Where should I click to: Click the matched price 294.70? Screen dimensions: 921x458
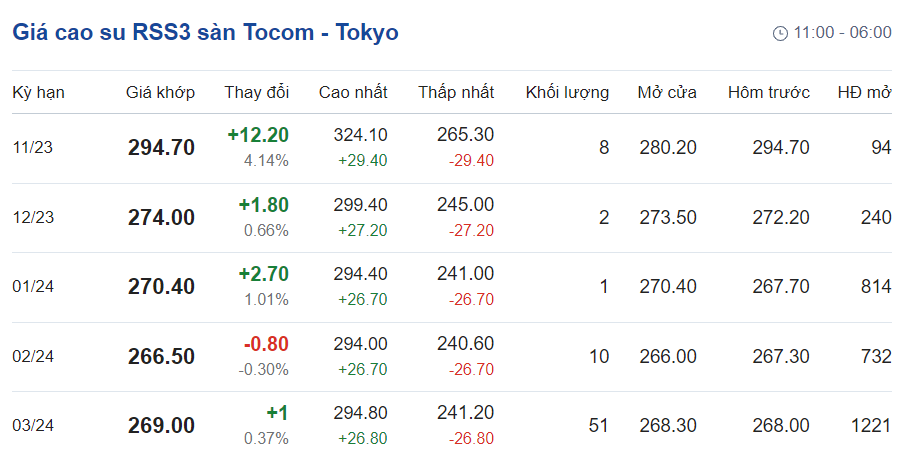point(161,148)
